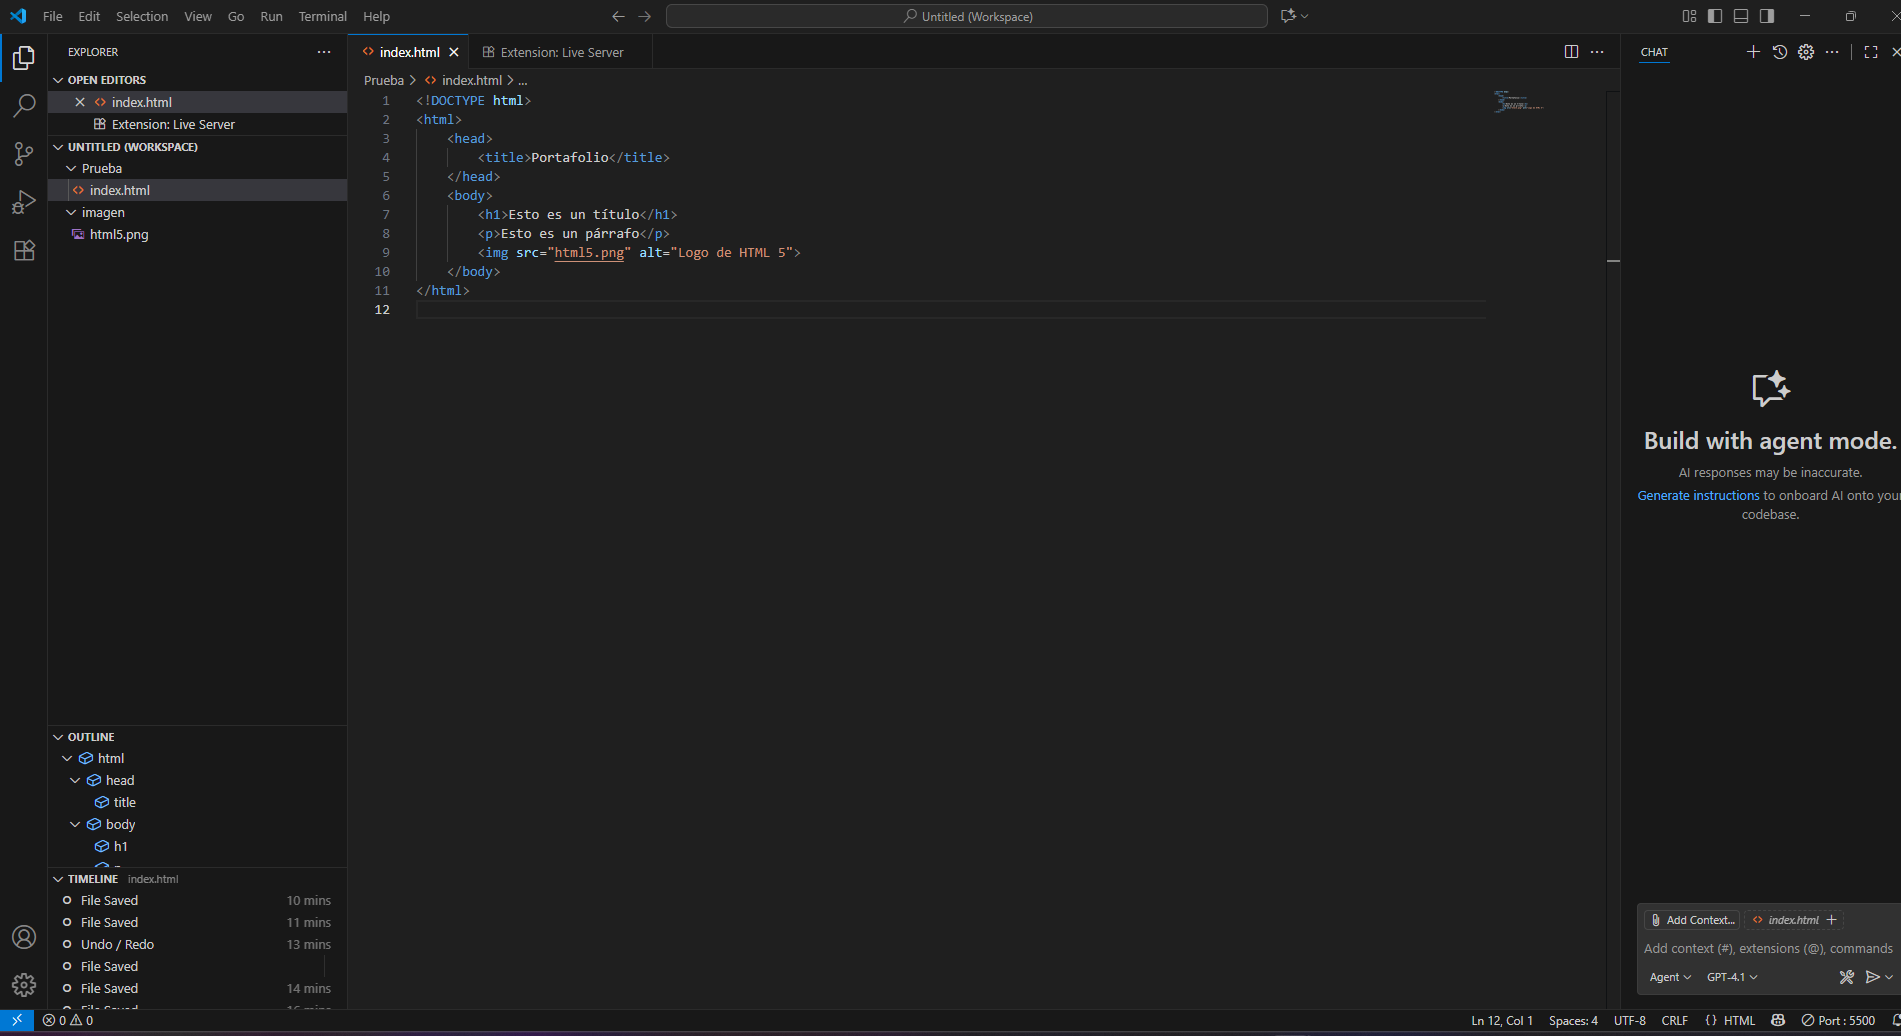Collapse the OUTLINE section

click(x=58, y=737)
